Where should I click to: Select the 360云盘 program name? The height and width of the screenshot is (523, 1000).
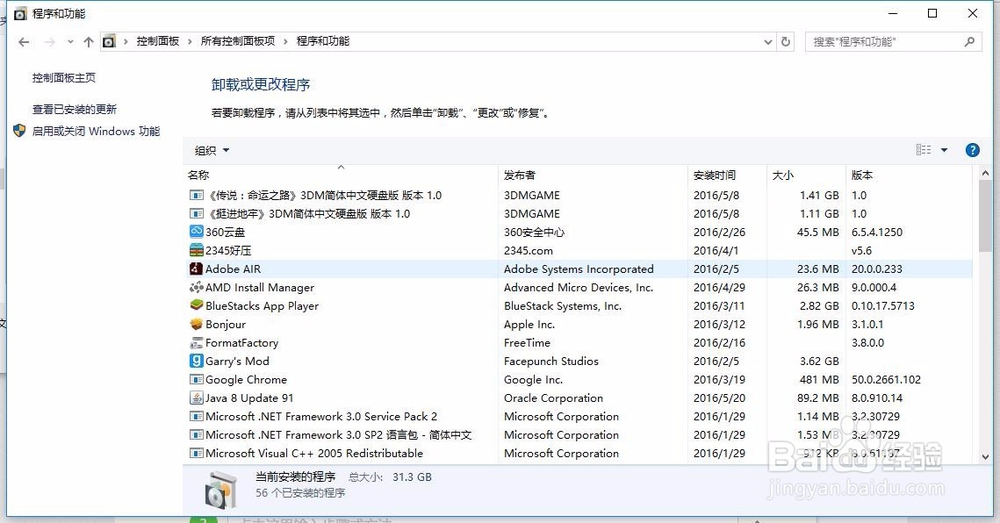225,232
